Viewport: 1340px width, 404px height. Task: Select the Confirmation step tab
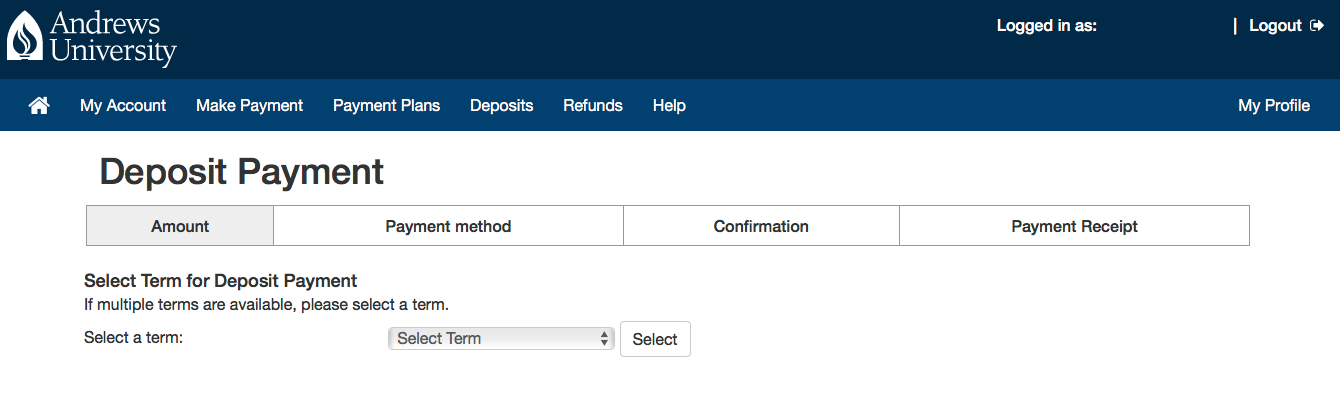click(761, 226)
